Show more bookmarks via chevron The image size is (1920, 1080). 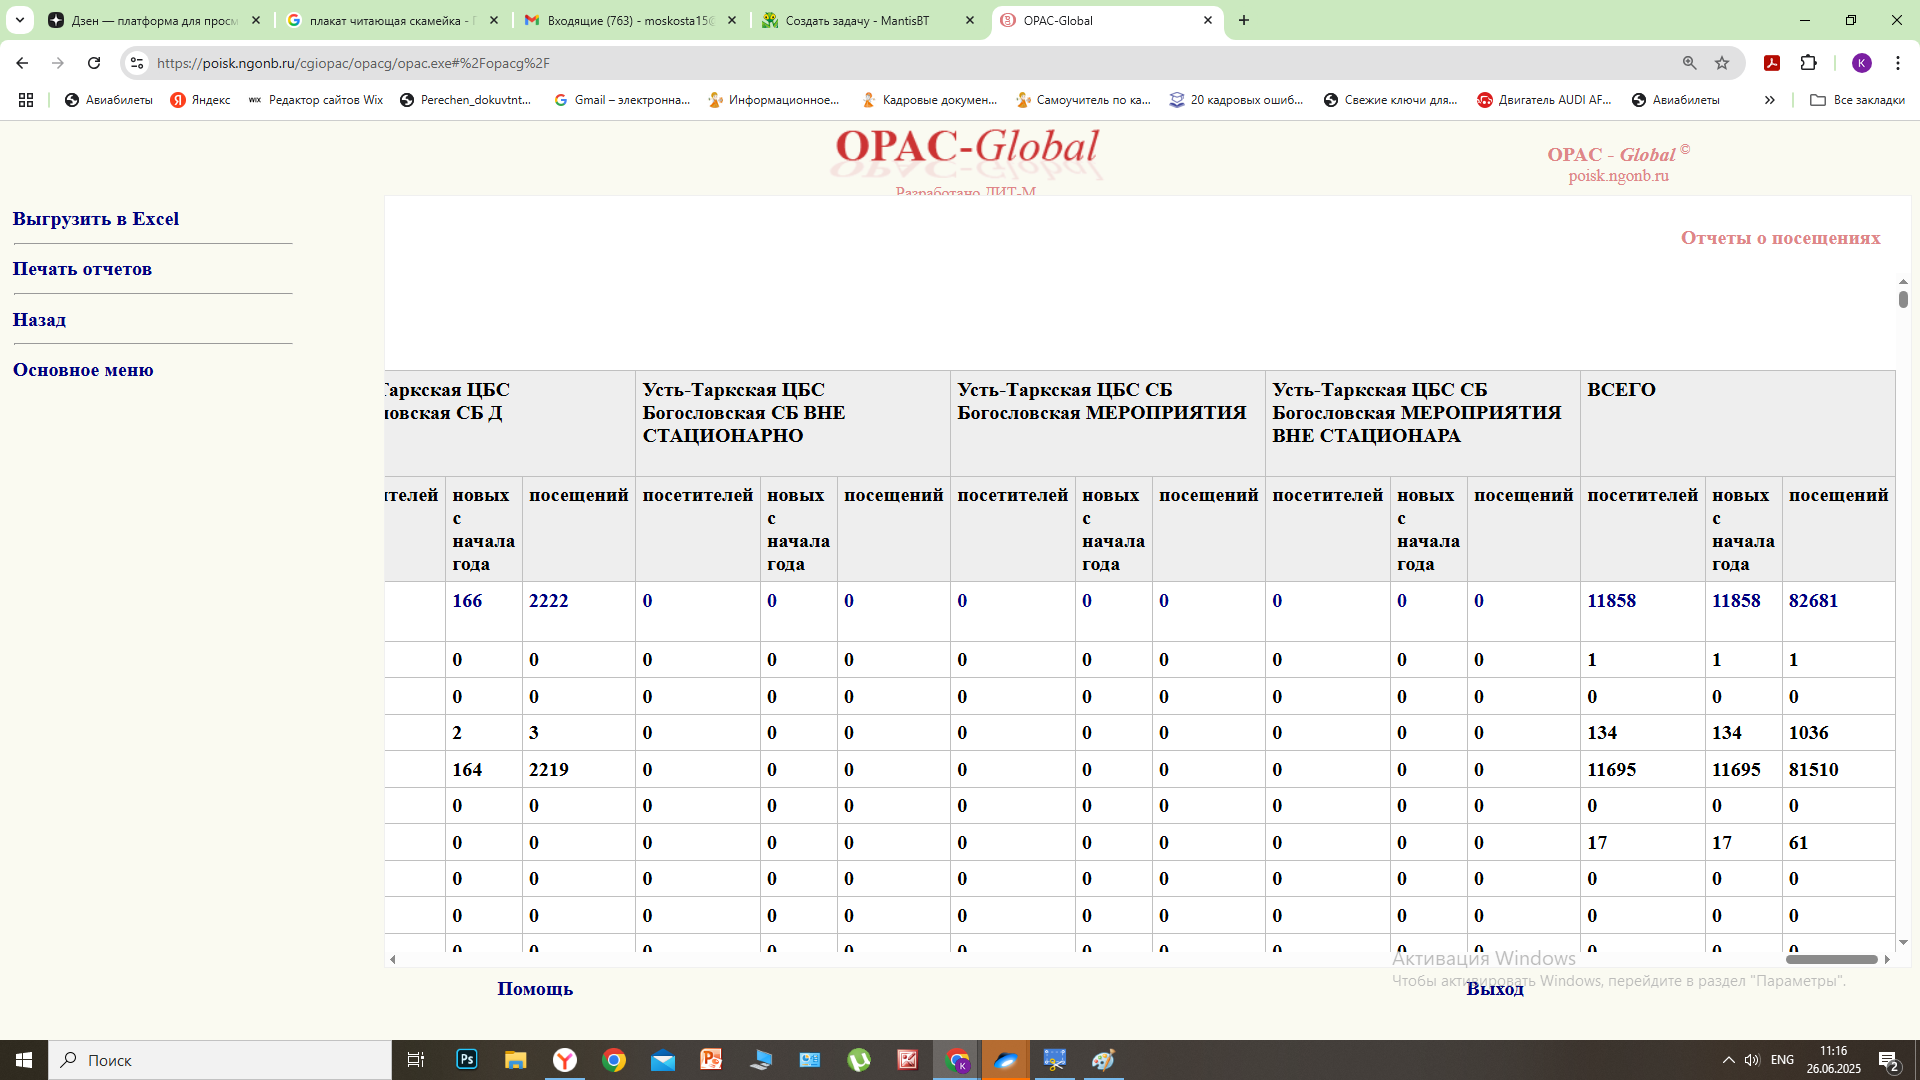[x=1769, y=100]
